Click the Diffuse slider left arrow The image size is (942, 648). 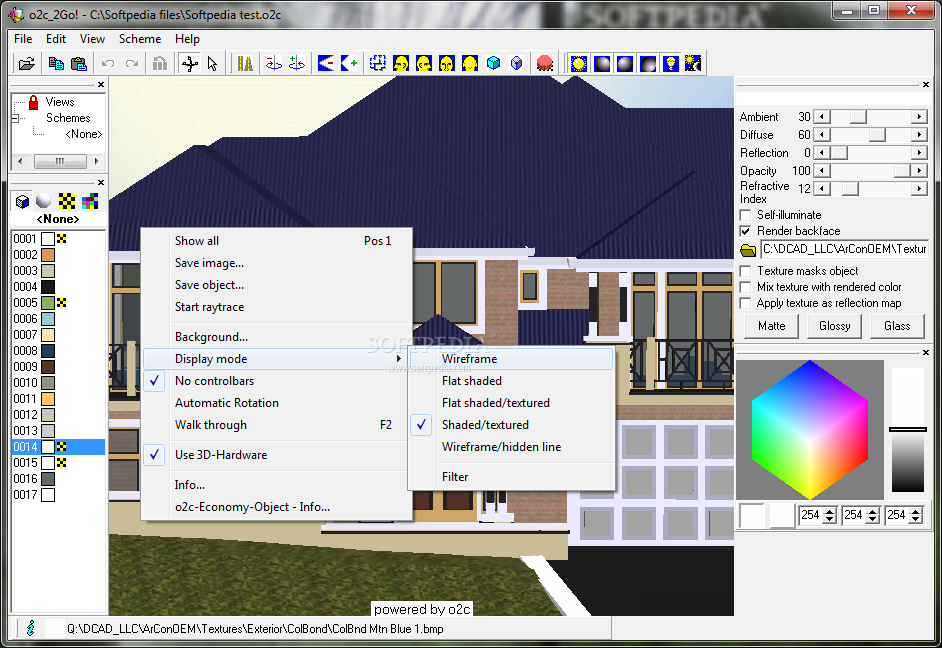click(x=821, y=135)
